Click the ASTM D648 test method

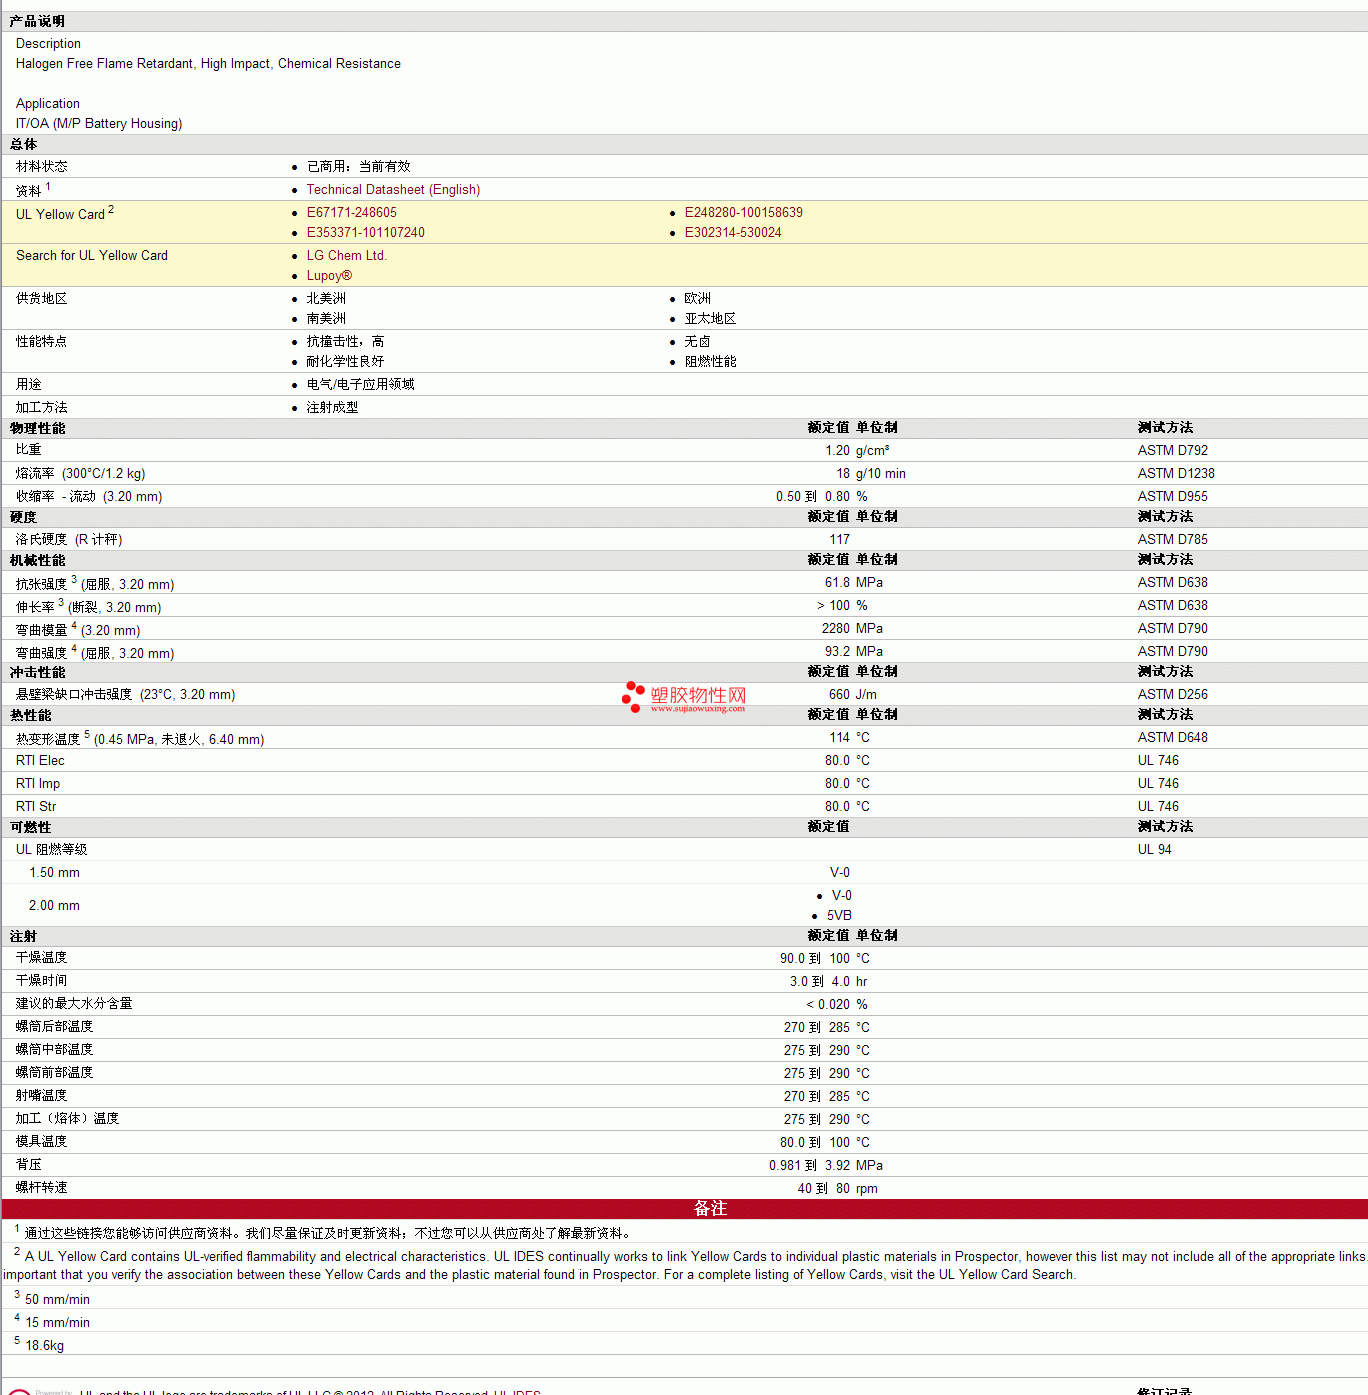1173,738
